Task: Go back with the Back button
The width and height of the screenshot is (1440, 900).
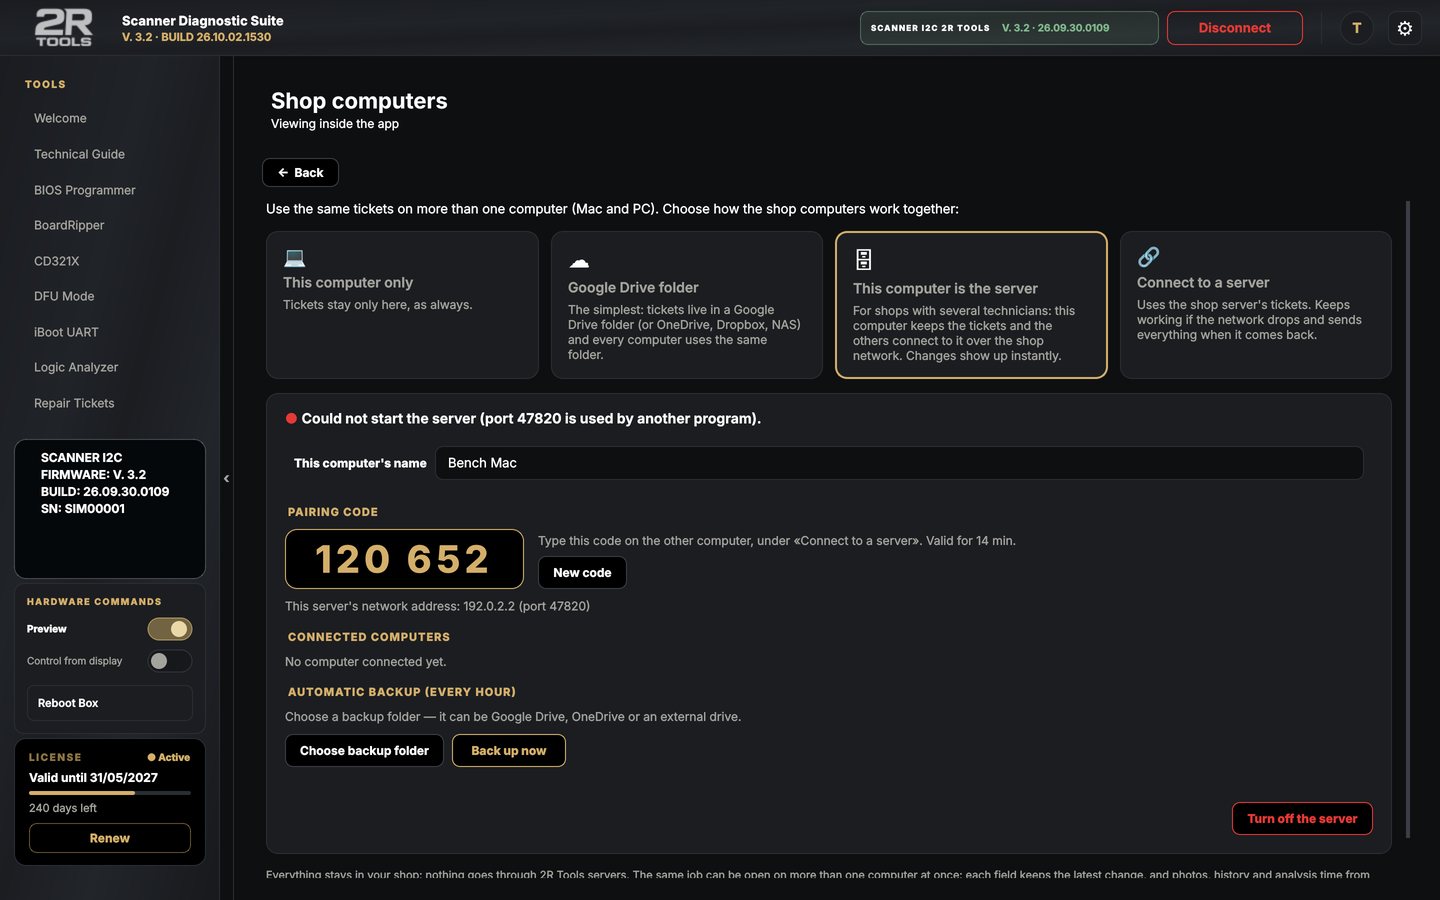Action: pyautogui.click(x=300, y=173)
